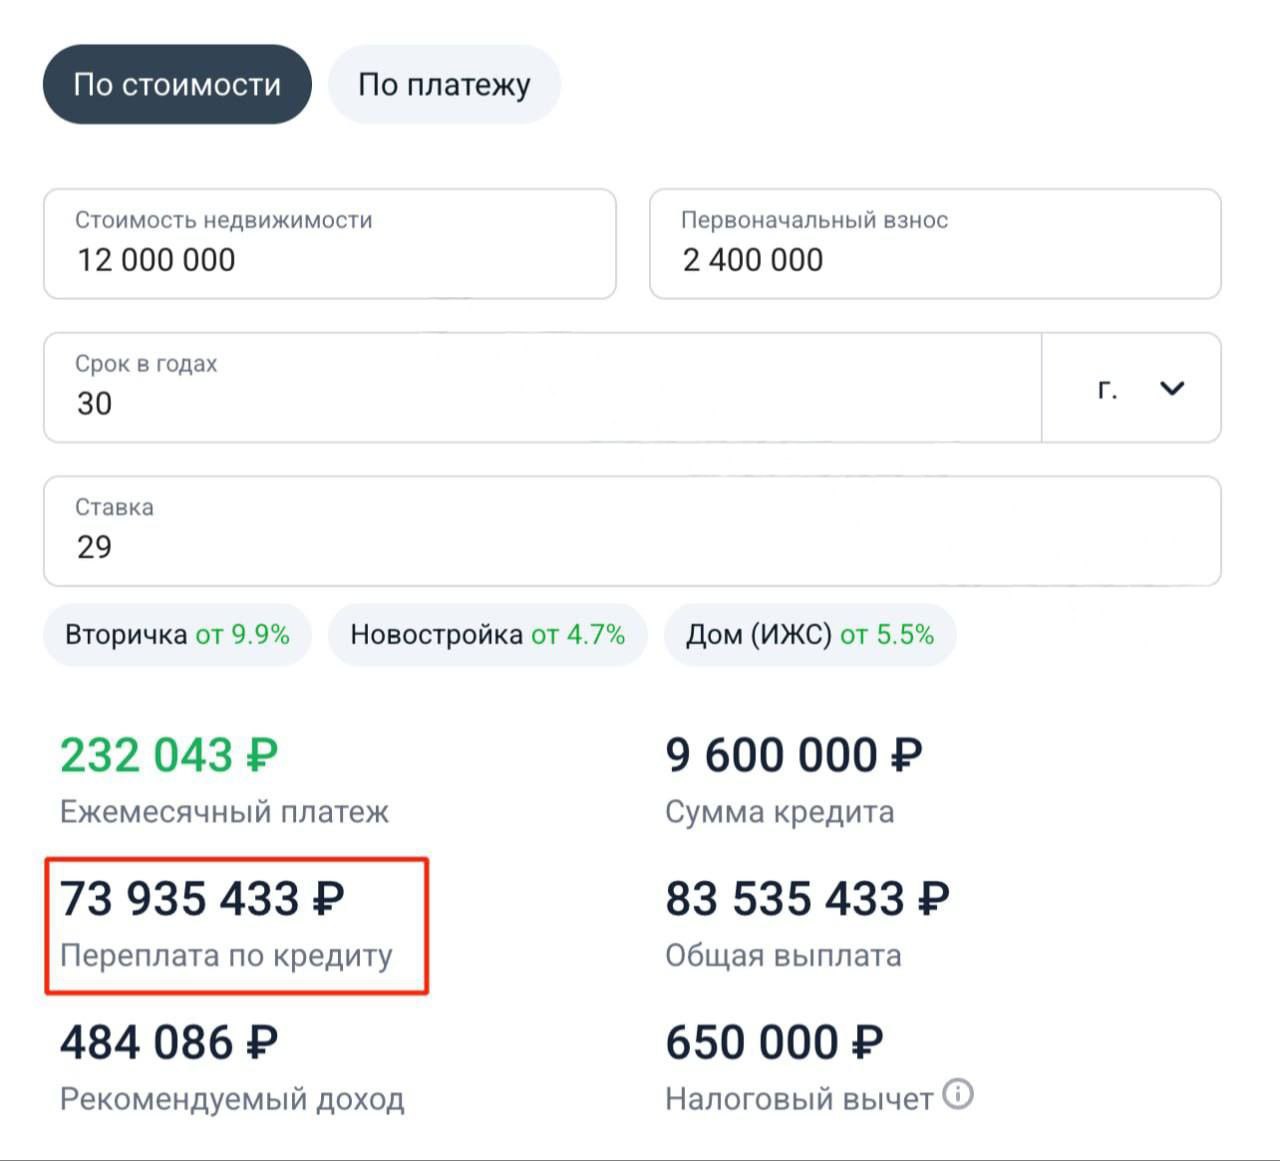This screenshot has width=1280, height=1161.
Task: Select the По стоимости tab
Action: click(177, 85)
